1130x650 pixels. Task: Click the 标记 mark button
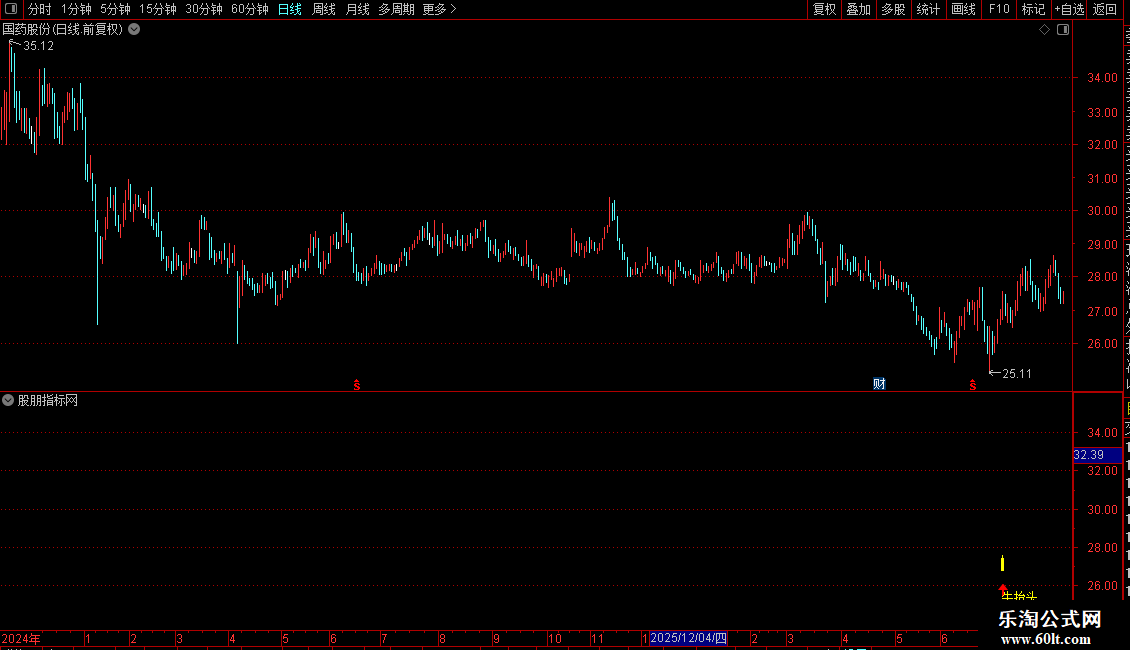point(1033,9)
